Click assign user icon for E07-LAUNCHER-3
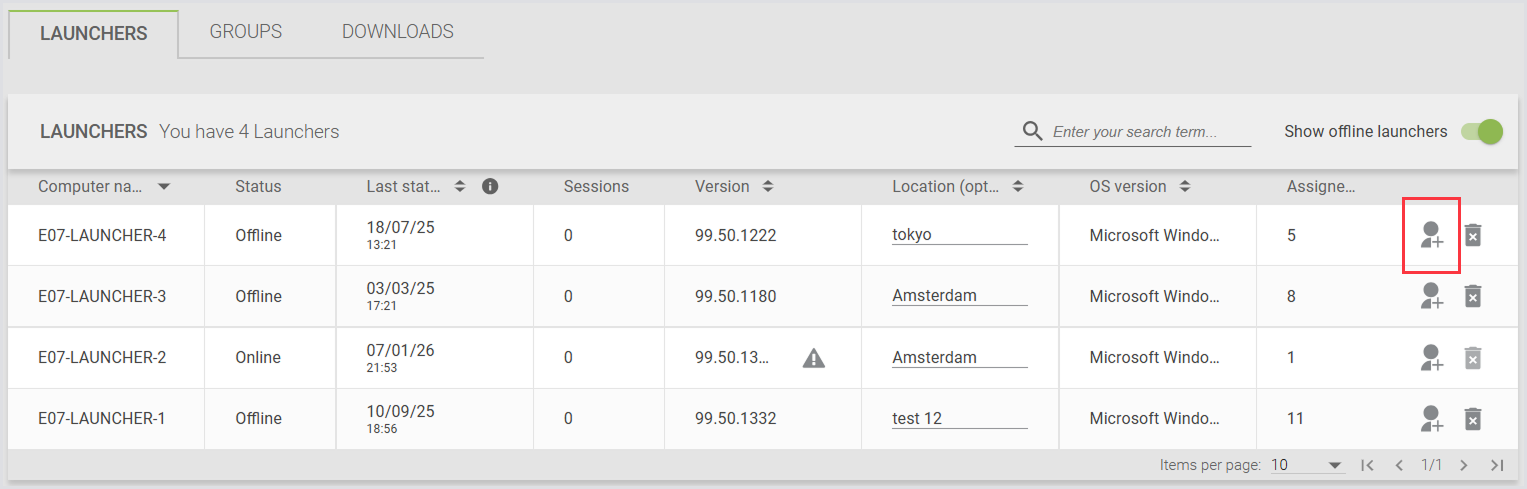1527x489 pixels. point(1432,297)
